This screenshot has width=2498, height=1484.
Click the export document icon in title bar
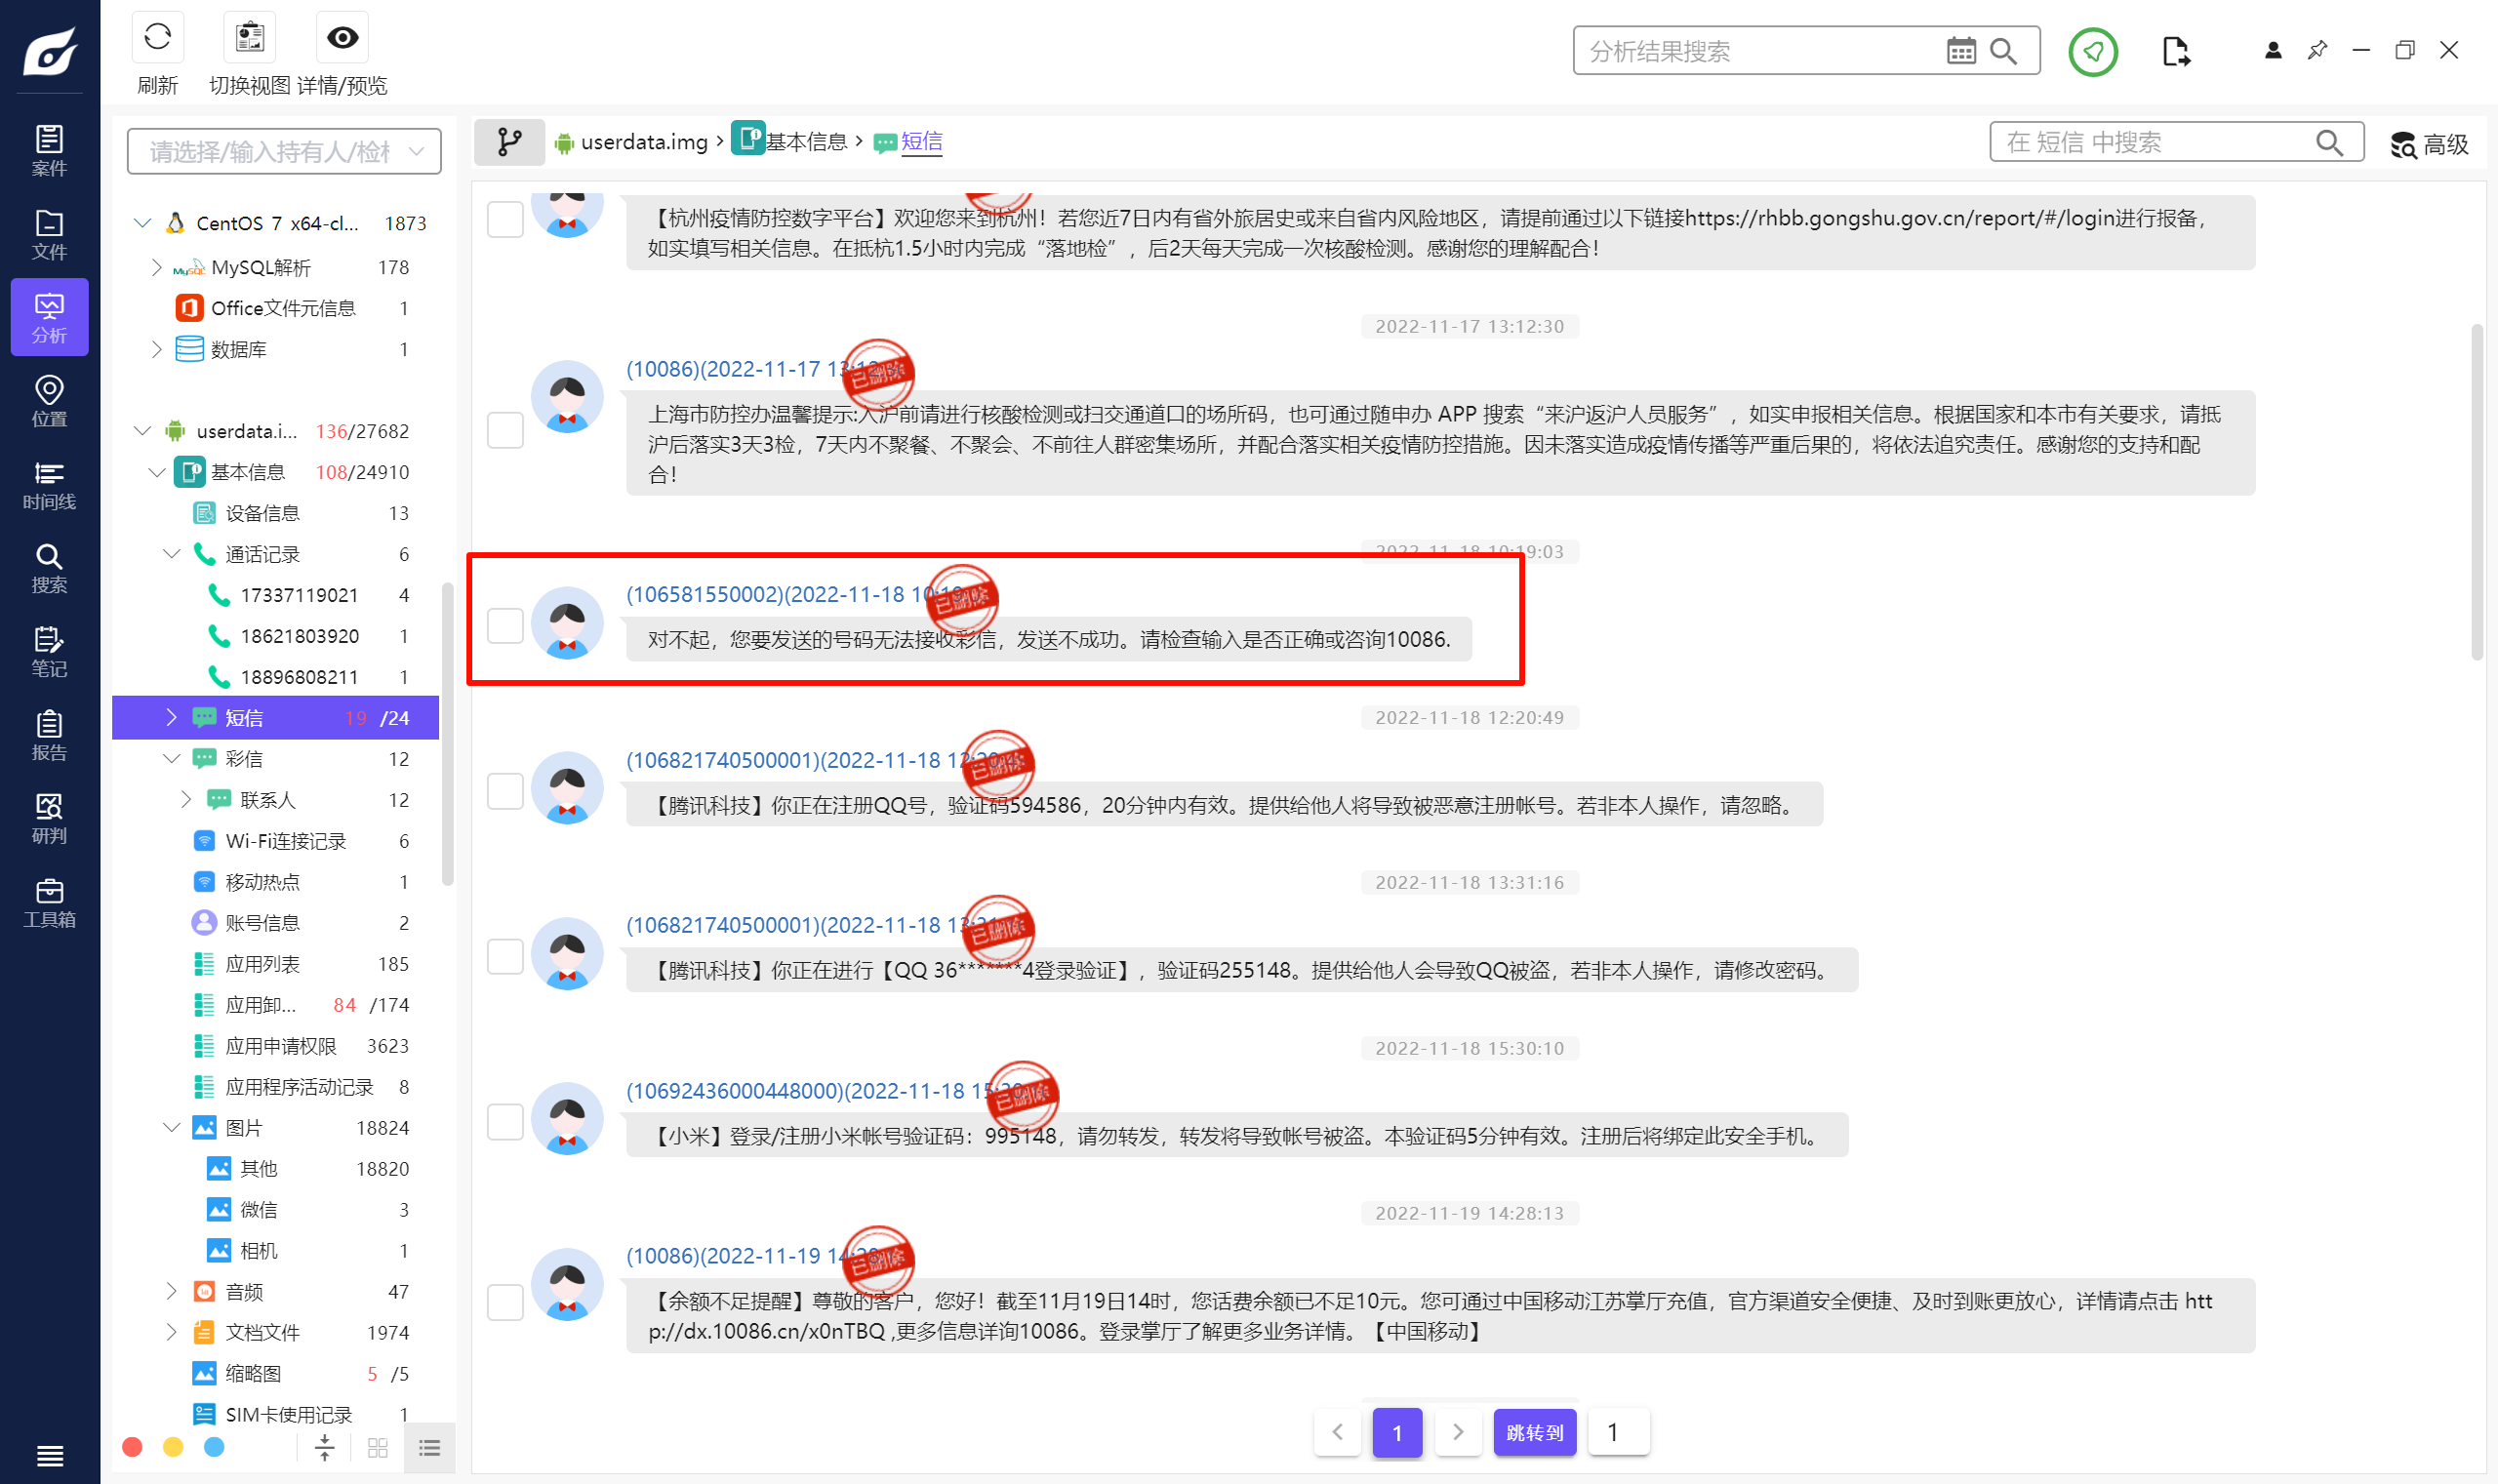(x=2175, y=51)
